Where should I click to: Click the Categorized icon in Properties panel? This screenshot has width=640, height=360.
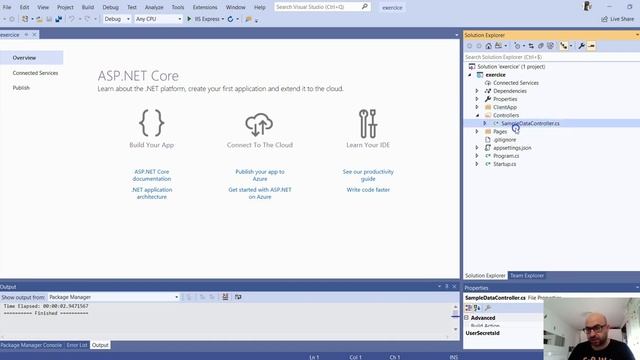(x=469, y=308)
